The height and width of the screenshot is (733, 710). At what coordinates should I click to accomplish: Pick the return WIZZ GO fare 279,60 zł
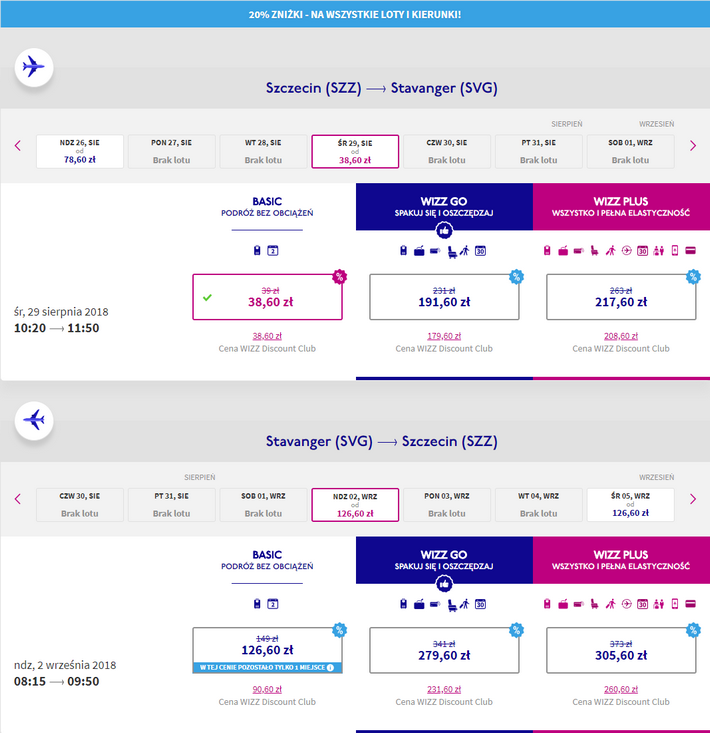pos(444,650)
